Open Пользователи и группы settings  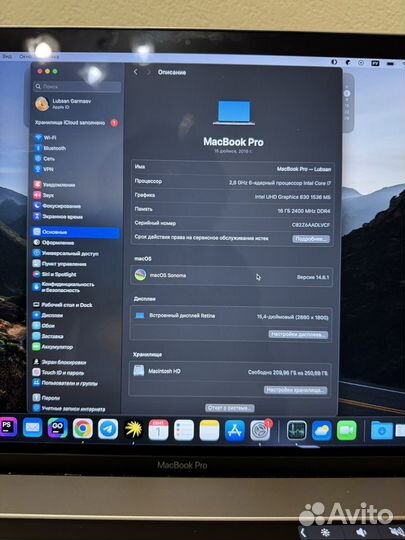65,383
